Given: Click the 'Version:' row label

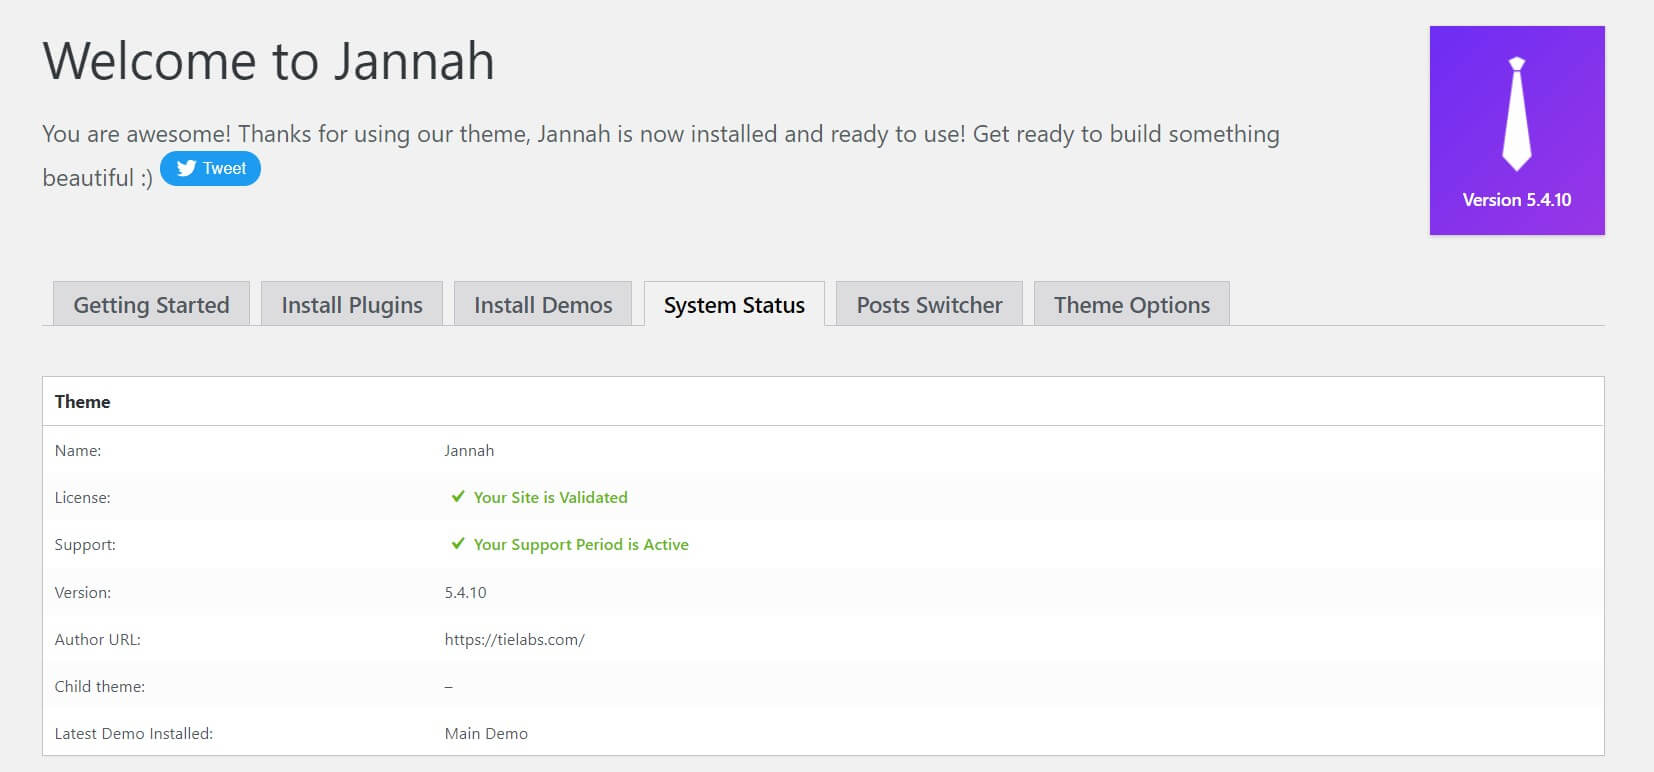Looking at the screenshot, I should tap(83, 592).
